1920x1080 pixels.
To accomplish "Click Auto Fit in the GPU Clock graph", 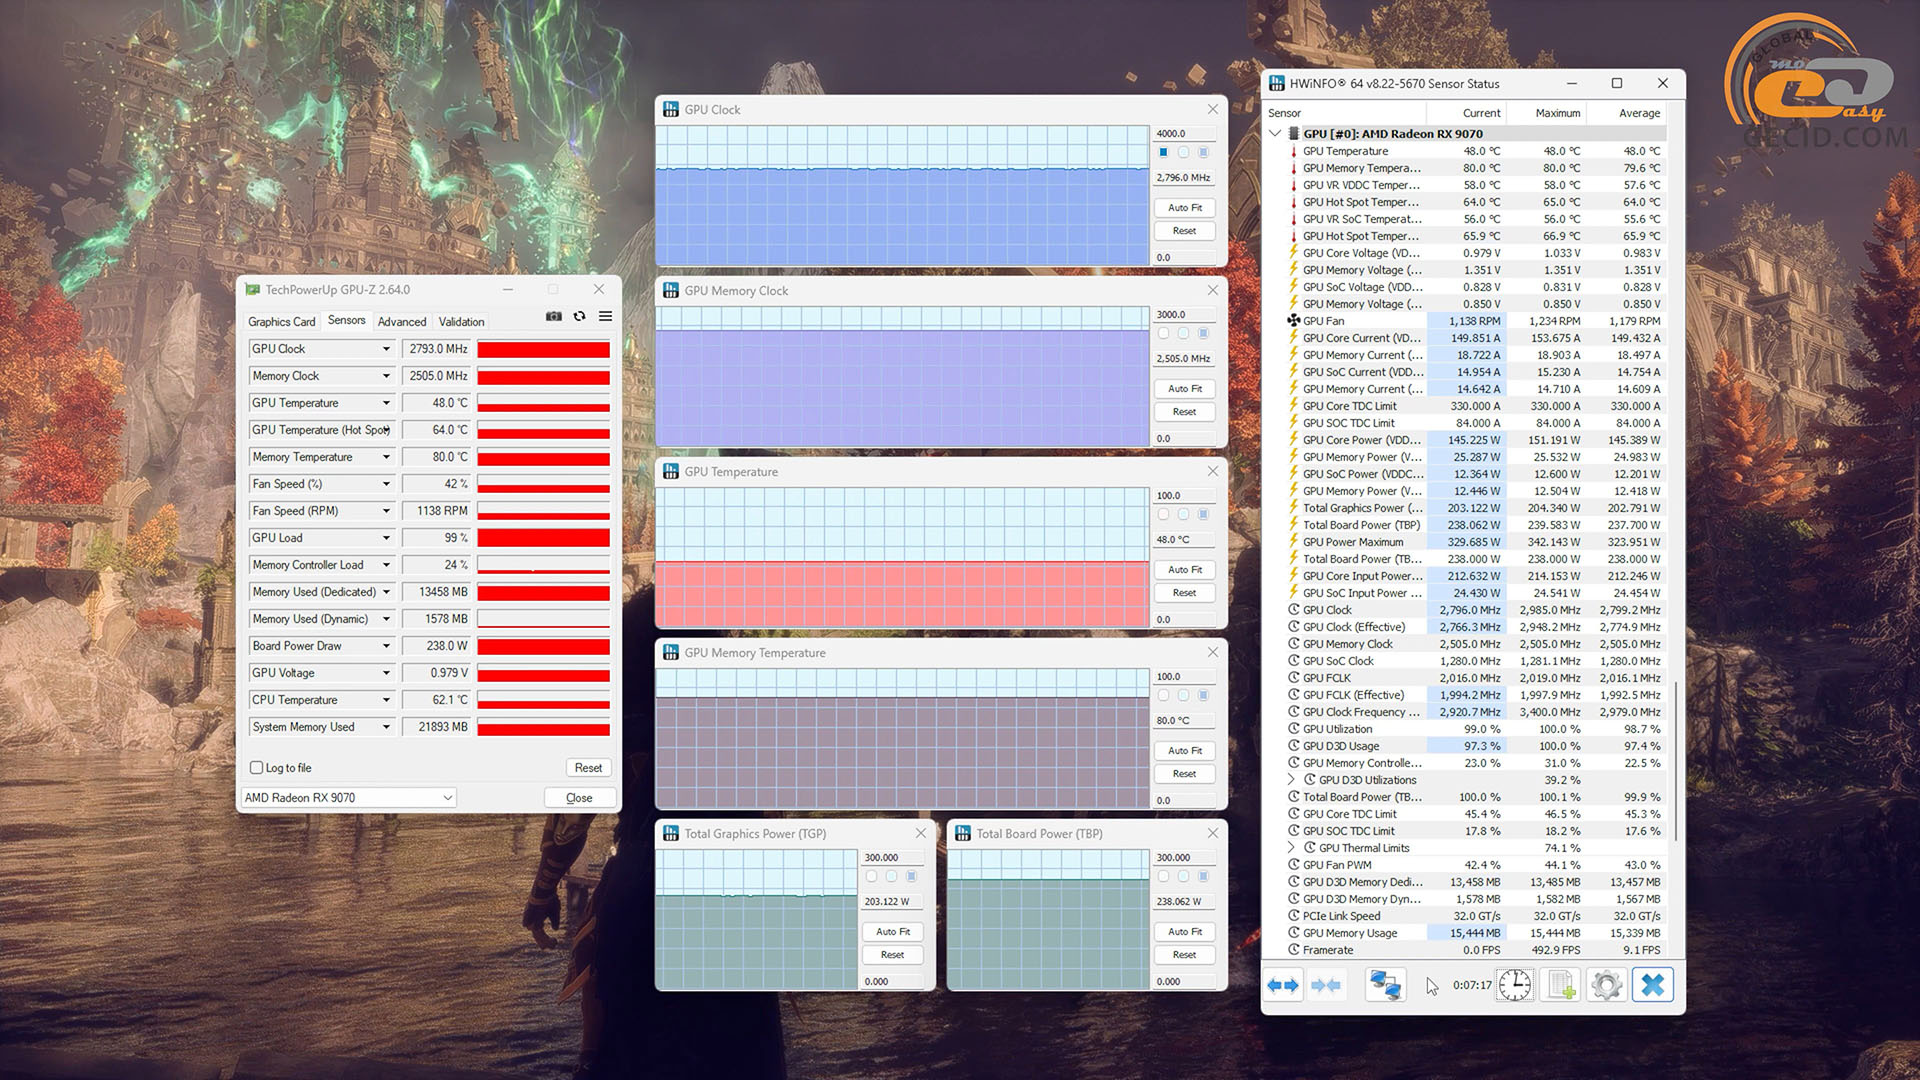I will (1185, 208).
